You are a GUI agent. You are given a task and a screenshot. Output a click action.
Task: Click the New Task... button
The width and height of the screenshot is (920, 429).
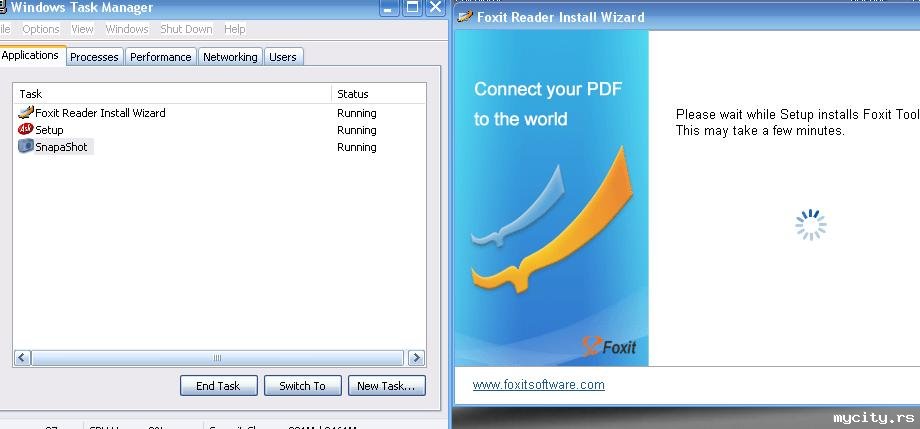(x=386, y=386)
